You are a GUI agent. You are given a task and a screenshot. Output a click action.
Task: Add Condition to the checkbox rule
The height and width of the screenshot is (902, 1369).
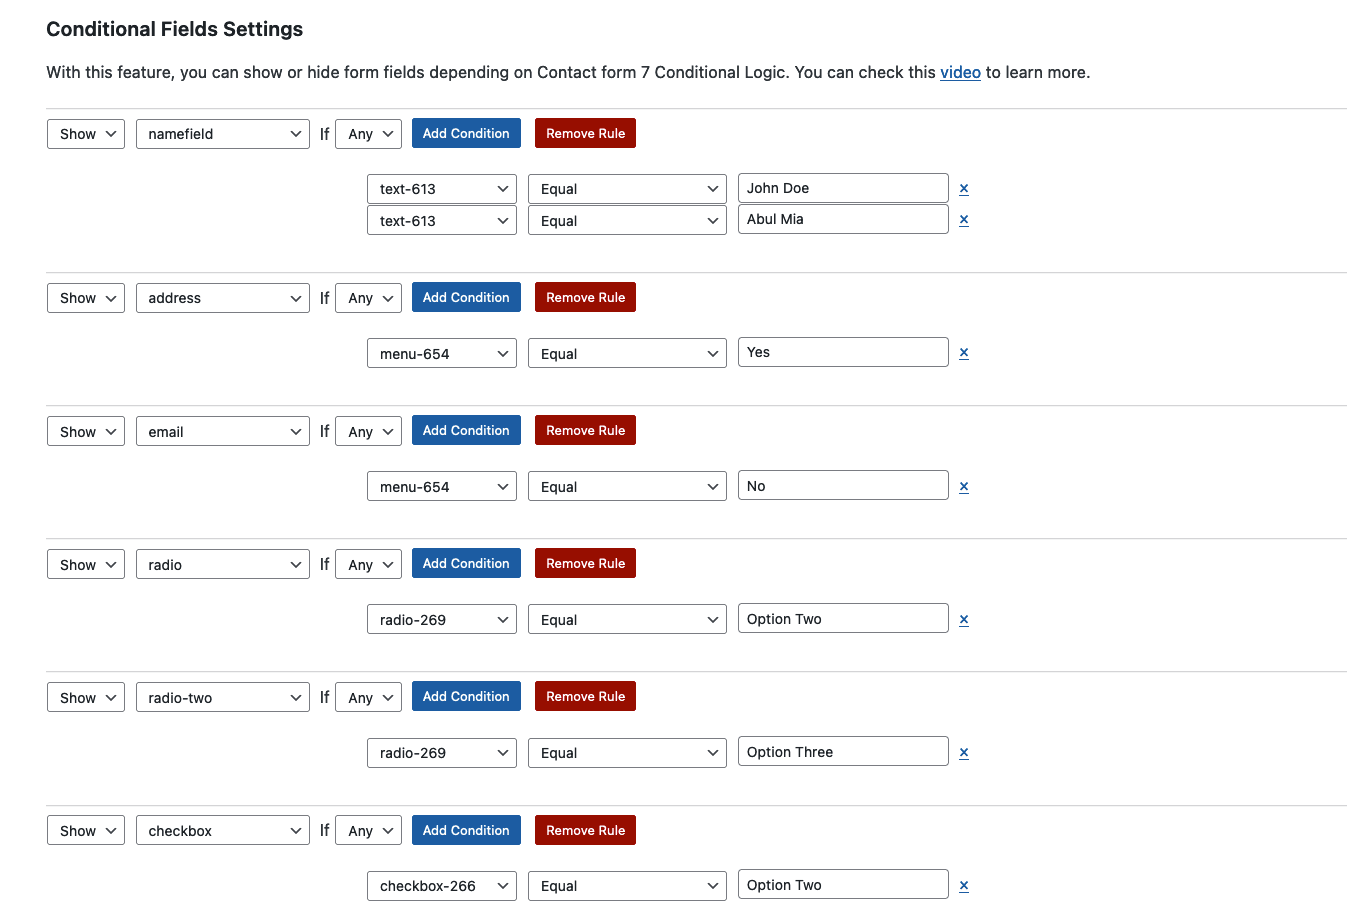pyautogui.click(x=466, y=830)
